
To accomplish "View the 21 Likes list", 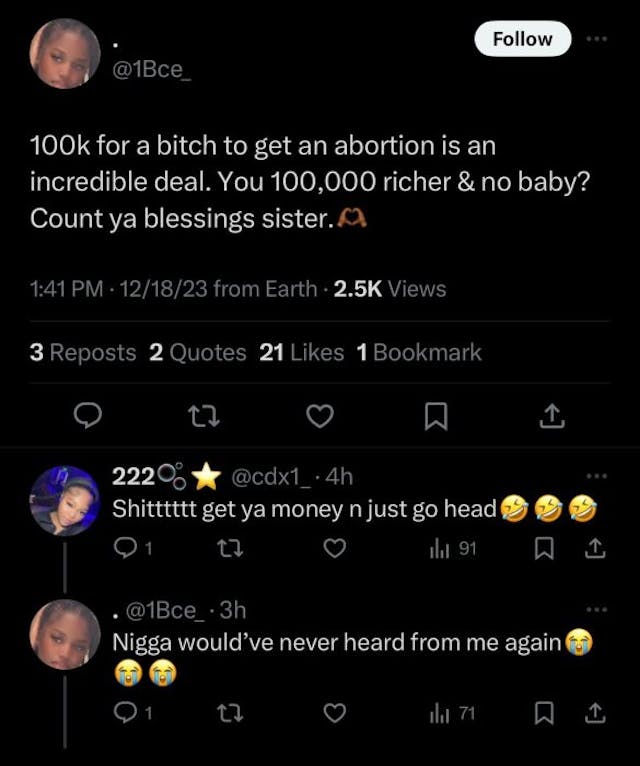I will [x=301, y=352].
